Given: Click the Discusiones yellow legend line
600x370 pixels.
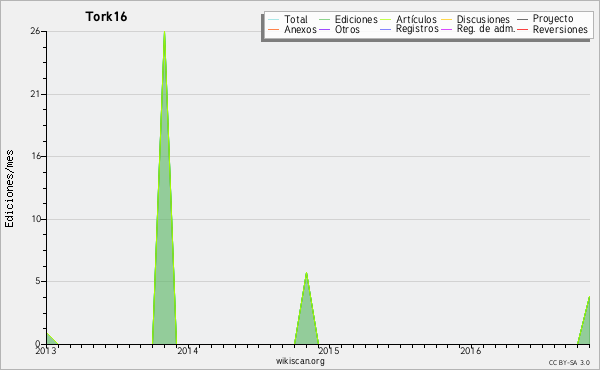Looking at the screenshot, I should tap(446, 20).
